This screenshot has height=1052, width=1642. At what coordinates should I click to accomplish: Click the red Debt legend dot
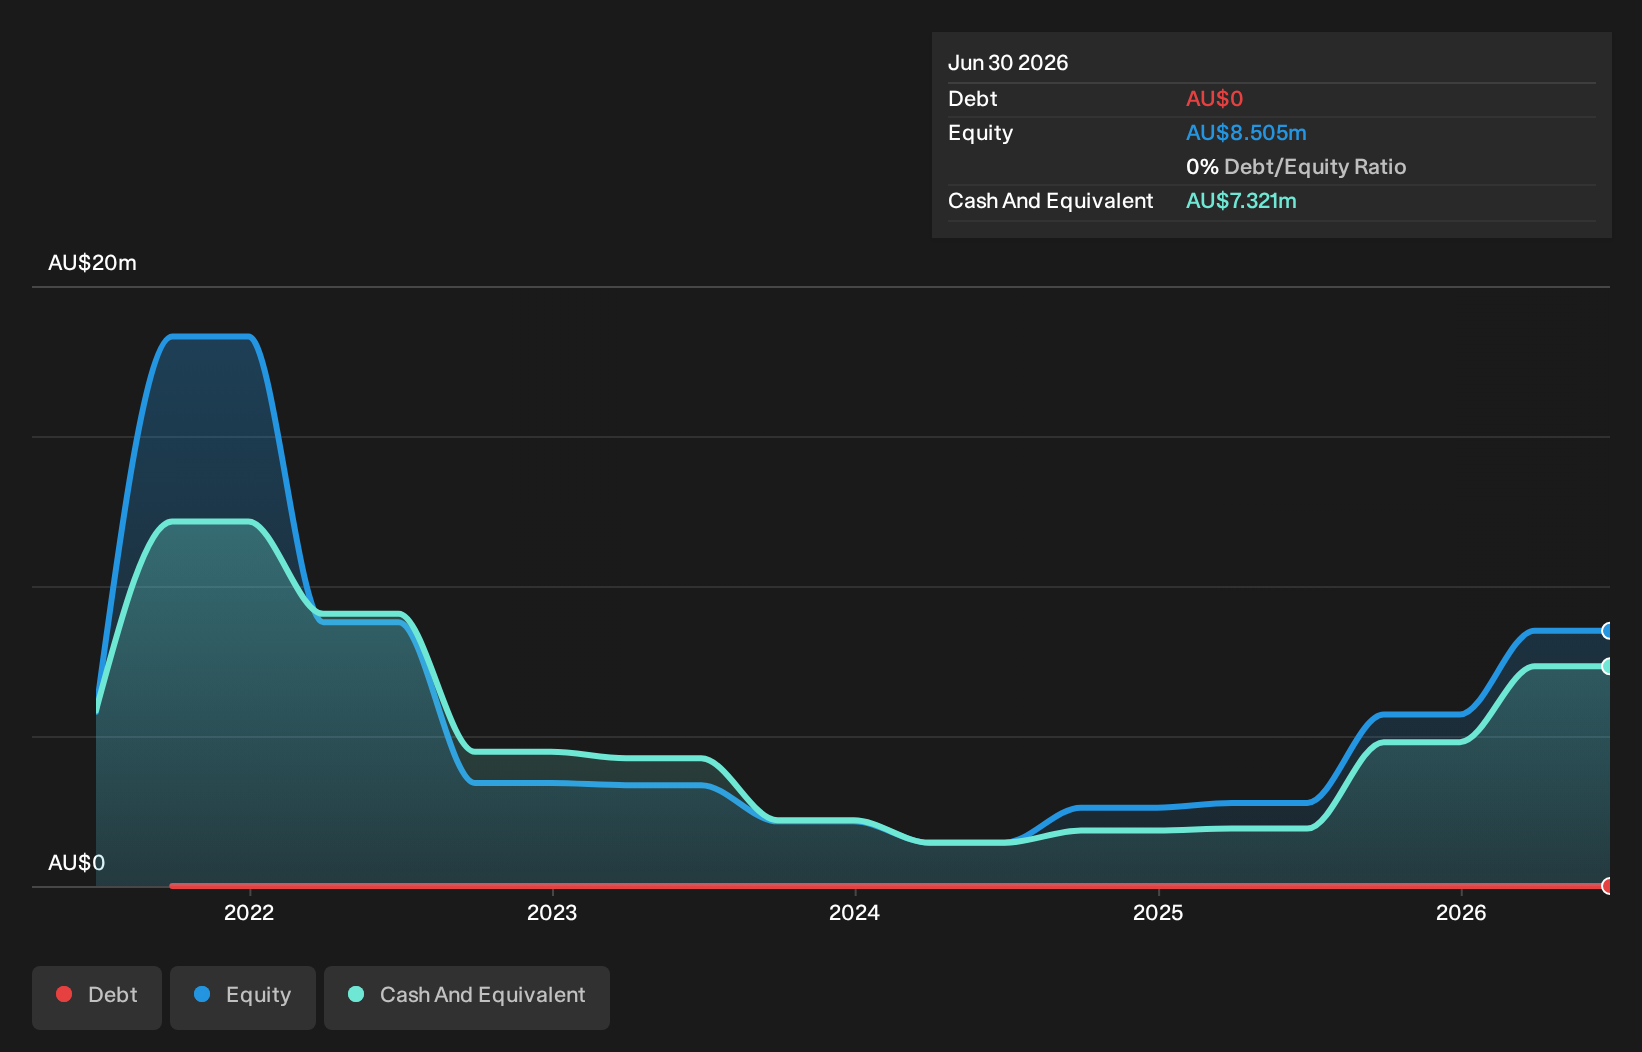pos(64,994)
